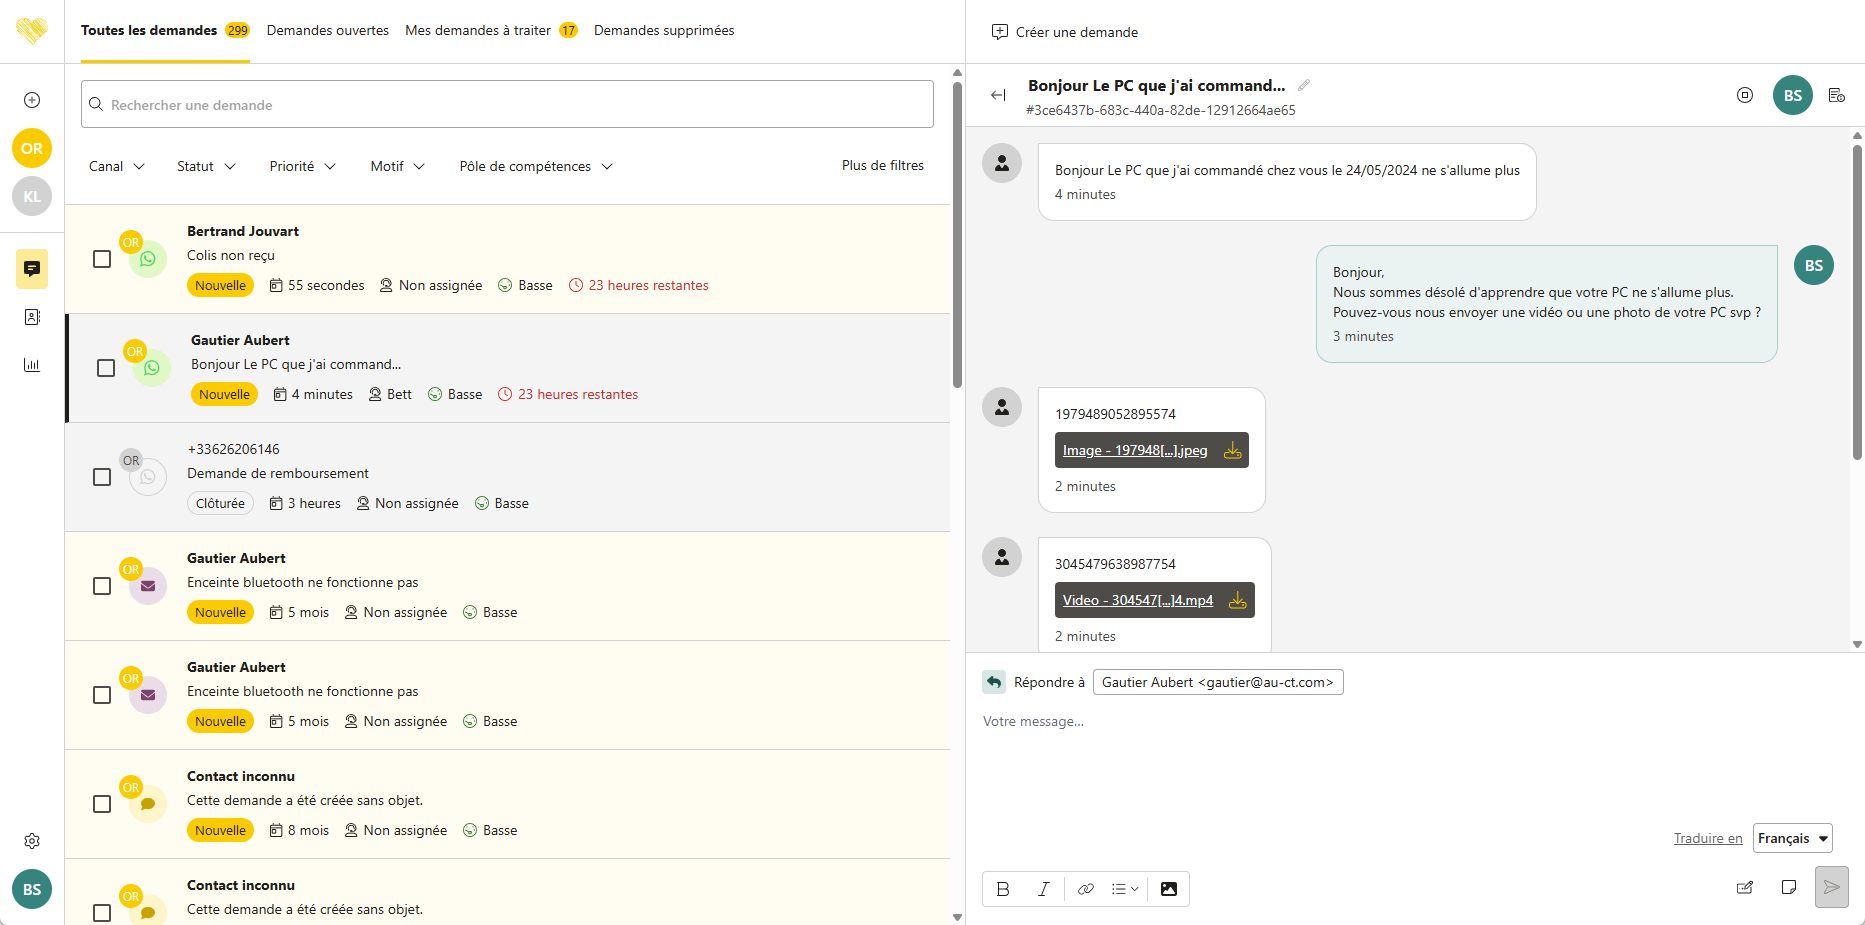Screen dimensions: 1865x925
Task: Collapse conversation panel with back arrow
Action: point(997,95)
